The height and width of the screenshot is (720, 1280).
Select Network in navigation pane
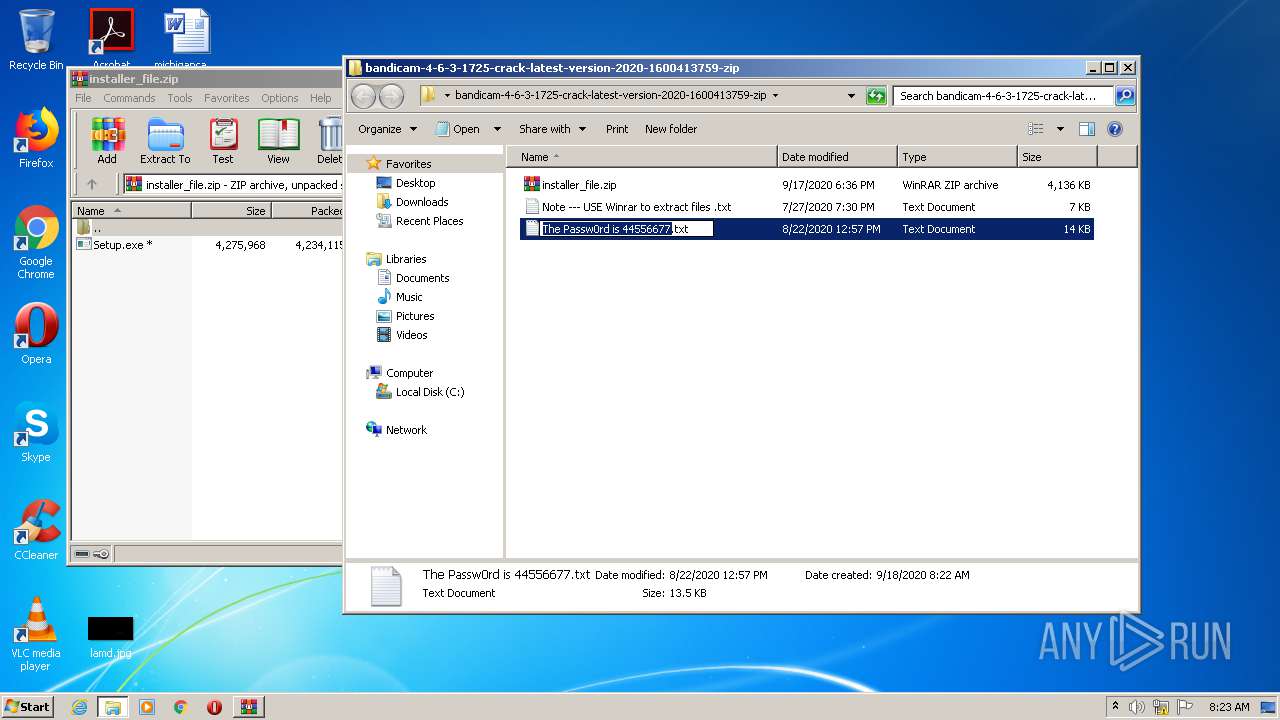coord(397,430)
